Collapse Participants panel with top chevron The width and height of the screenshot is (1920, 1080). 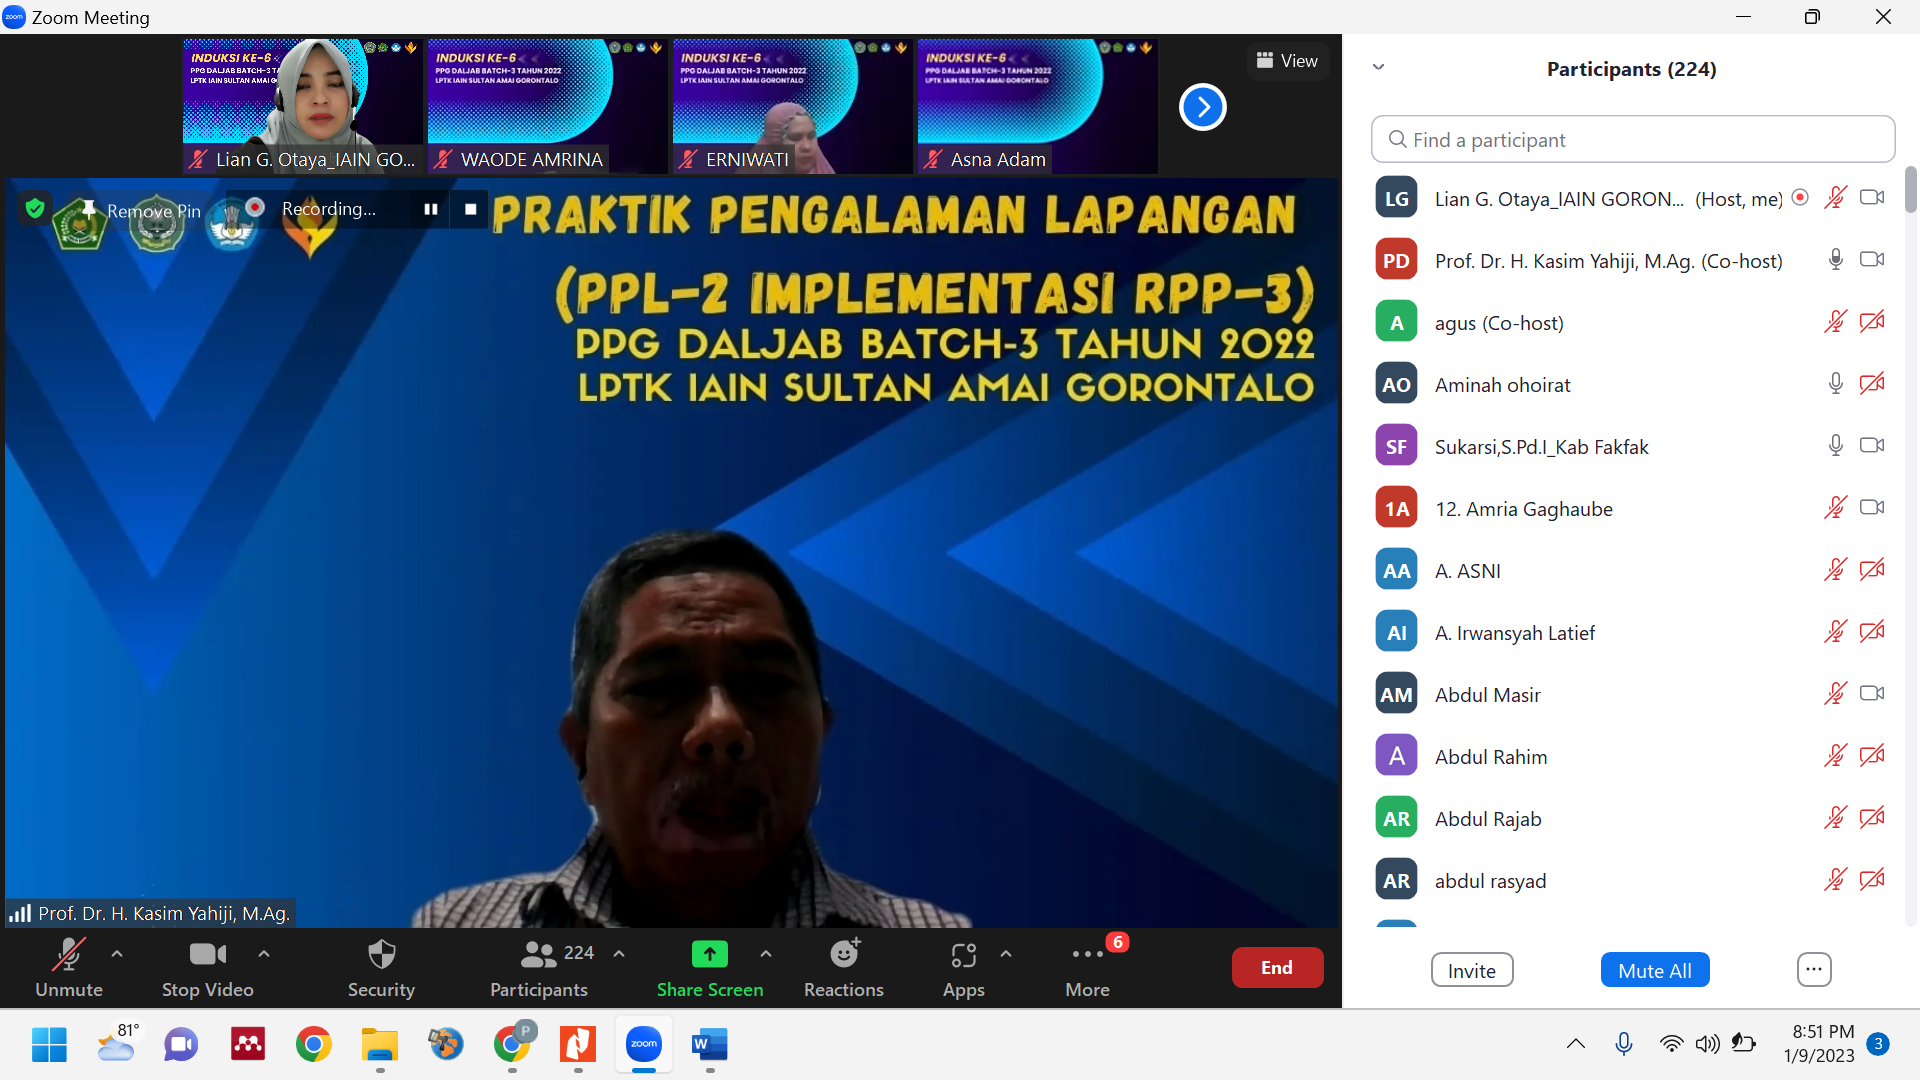(1378, 67)
